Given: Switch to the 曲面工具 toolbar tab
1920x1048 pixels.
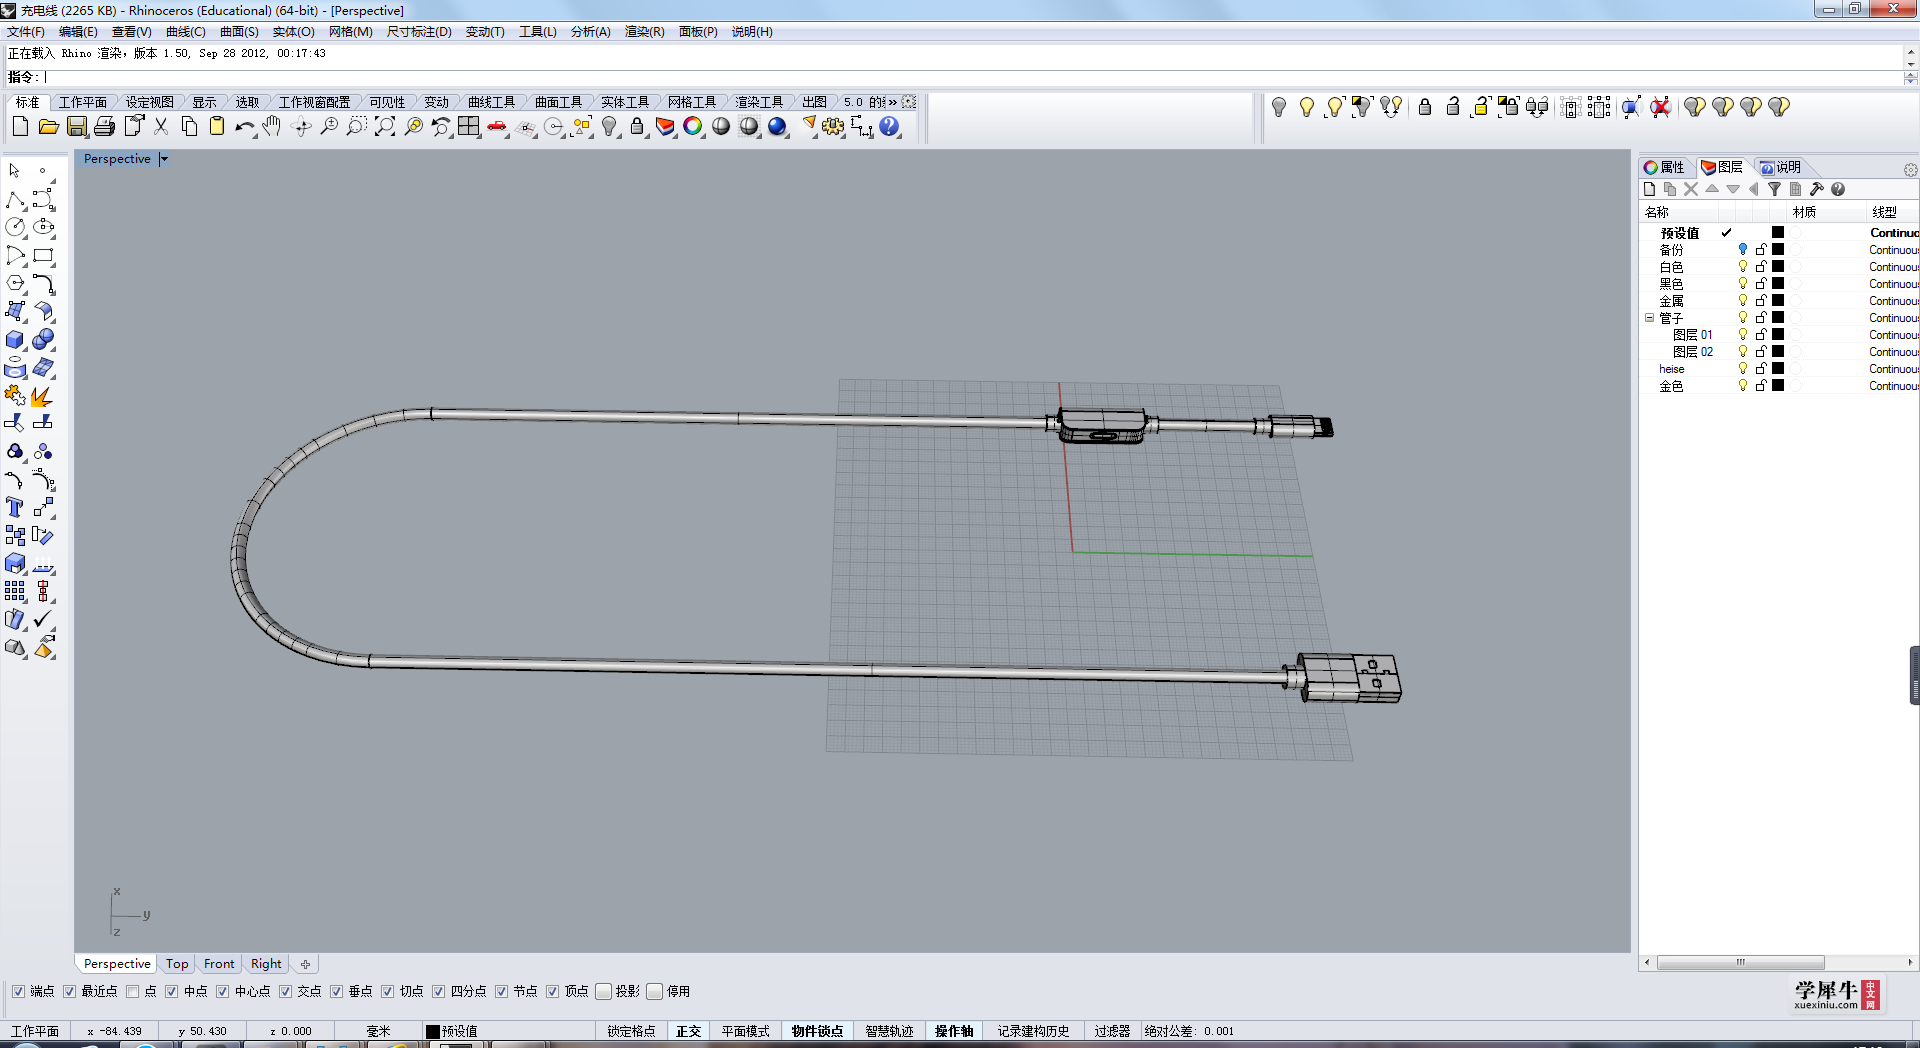Looking at the screenshot, I should (558, 102).
